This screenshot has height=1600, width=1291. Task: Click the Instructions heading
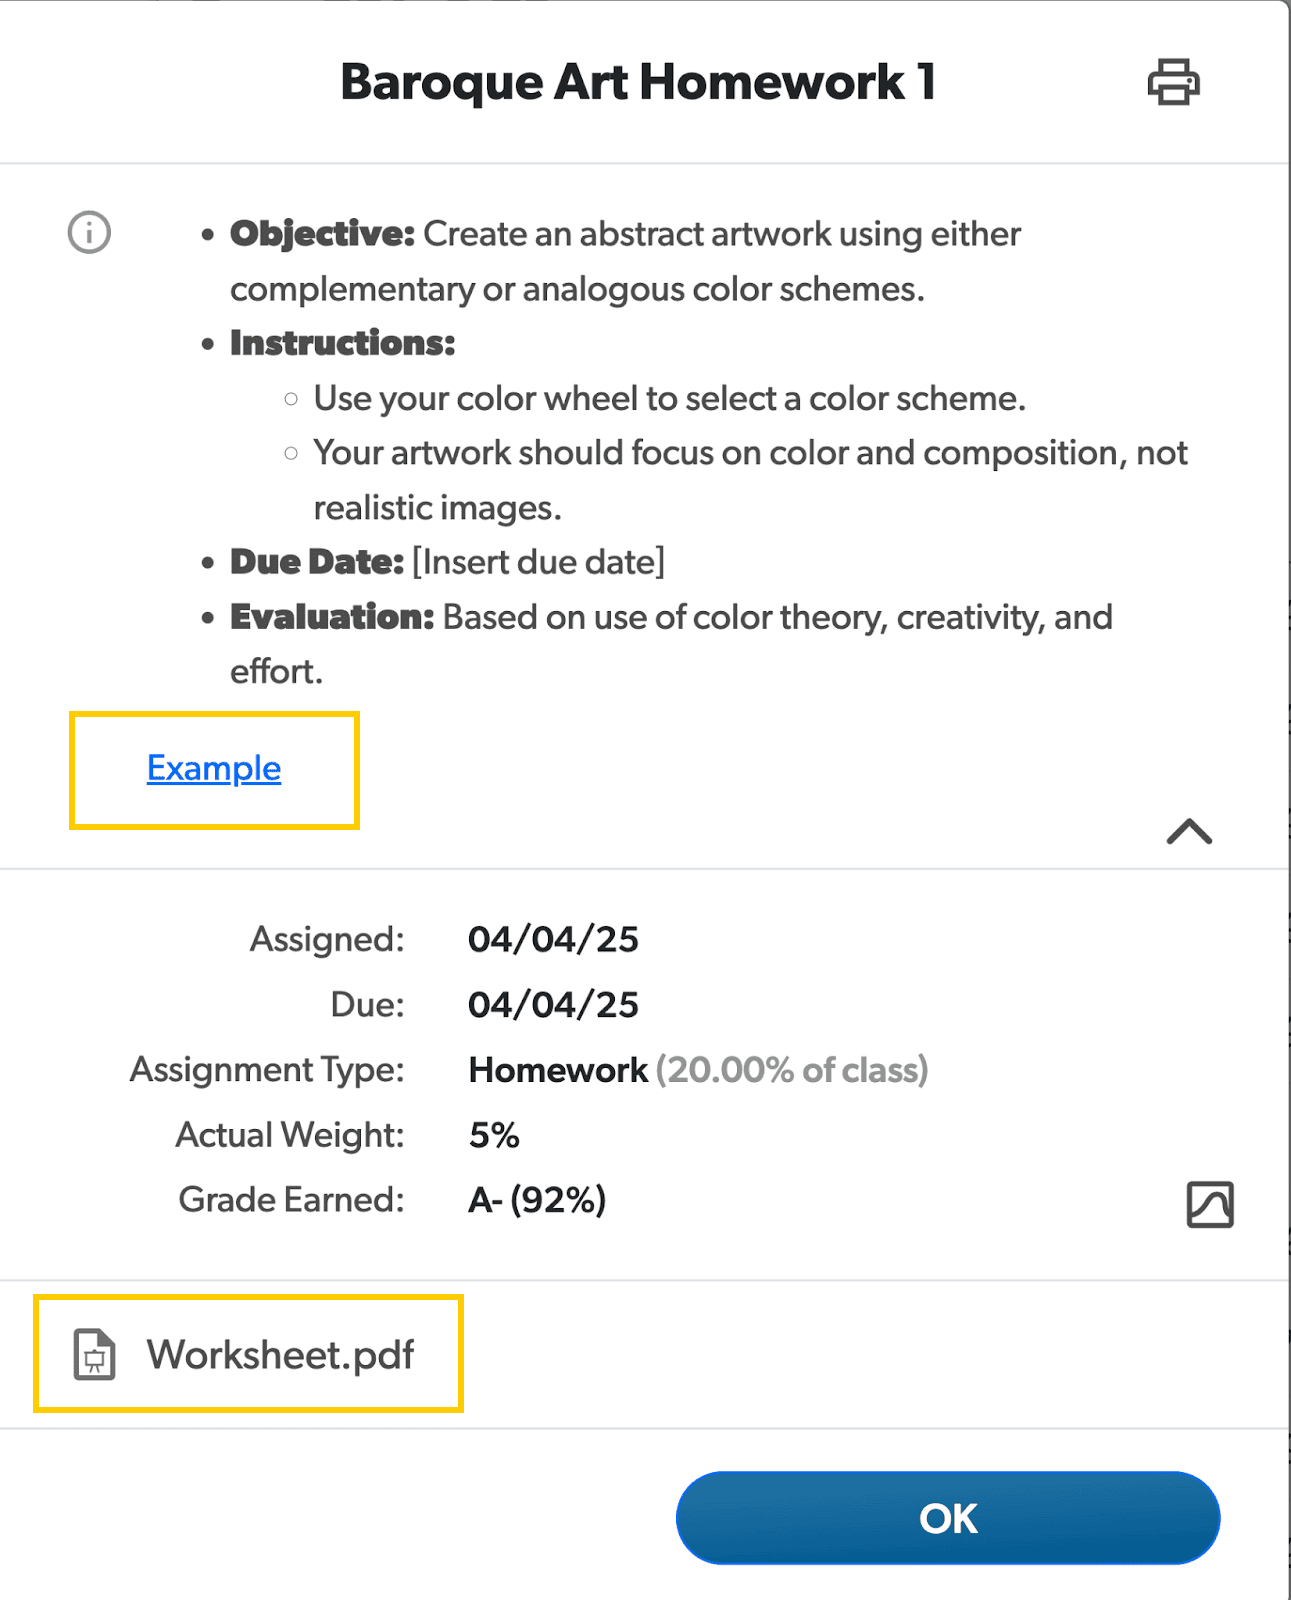342,343
